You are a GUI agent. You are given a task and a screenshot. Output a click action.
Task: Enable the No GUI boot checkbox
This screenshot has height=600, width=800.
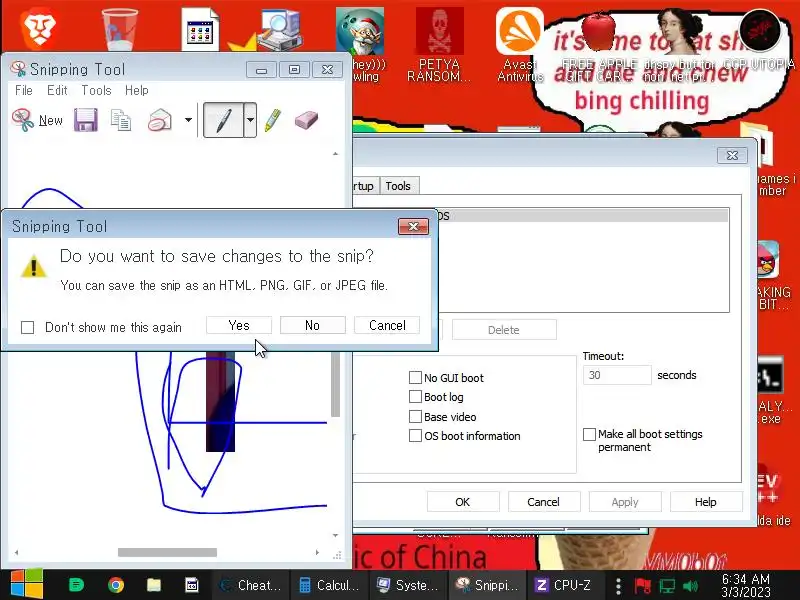(415, 378)
